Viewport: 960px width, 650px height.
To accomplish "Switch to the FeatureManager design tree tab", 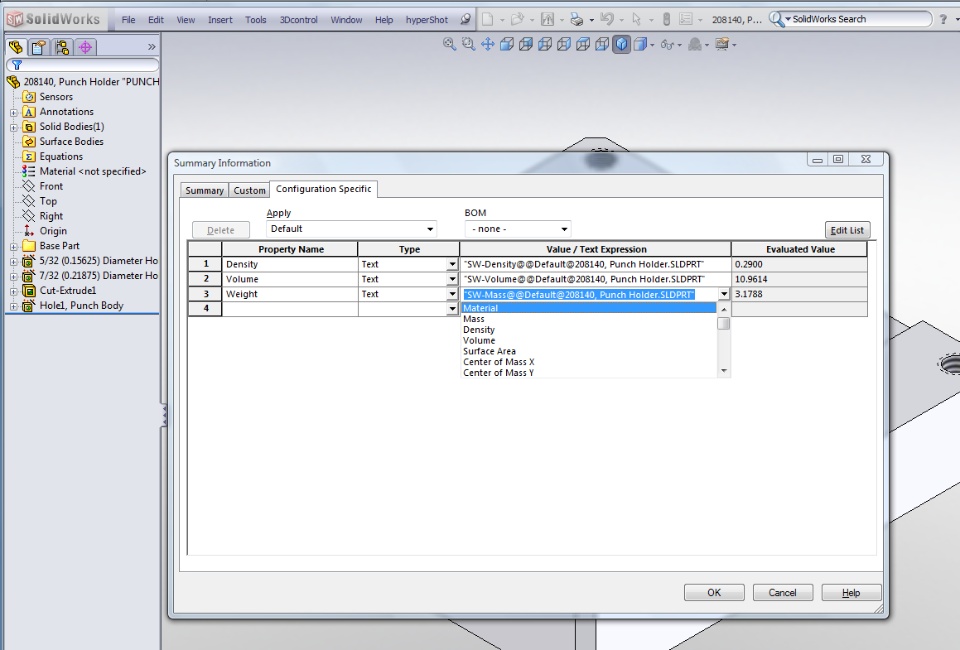I will tap(16, 47).
